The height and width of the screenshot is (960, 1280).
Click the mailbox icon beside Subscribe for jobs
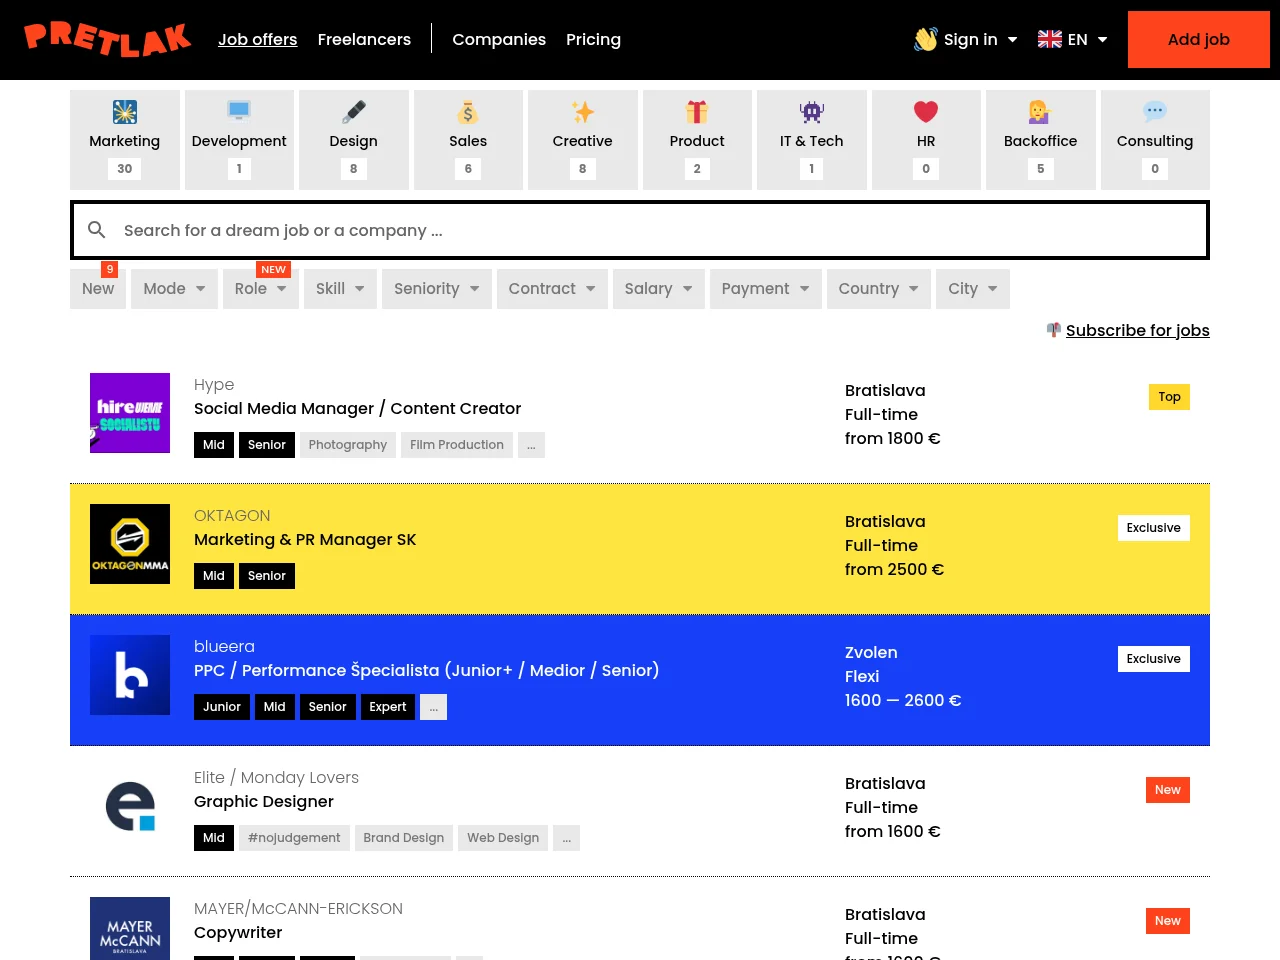[1054, 329]
